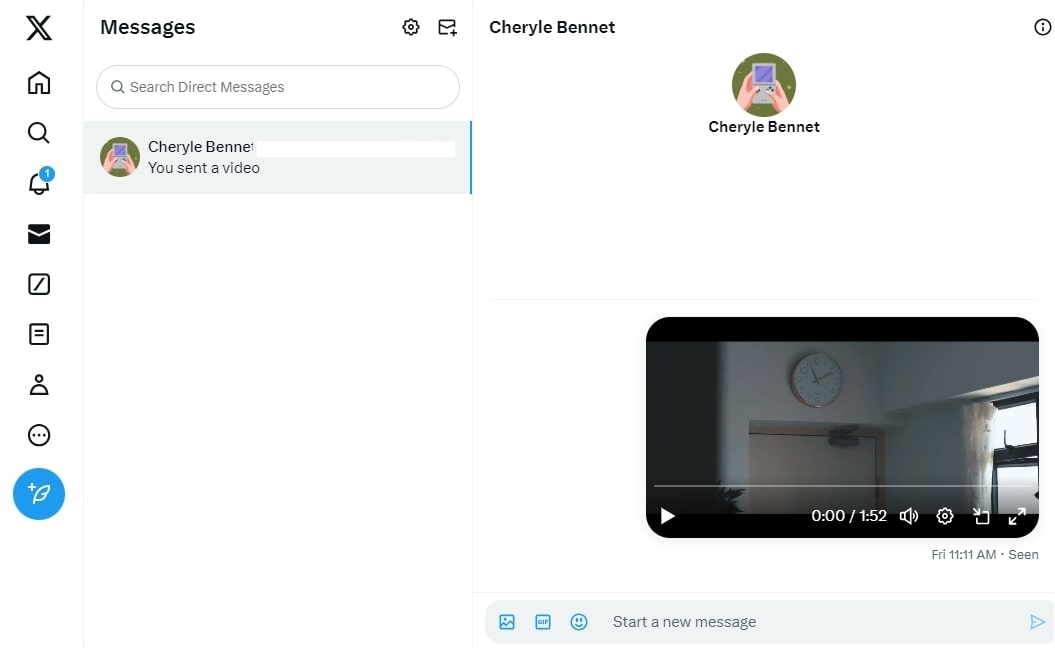
Task: Expand the More circle menu
Action: [x=39, y=435]
